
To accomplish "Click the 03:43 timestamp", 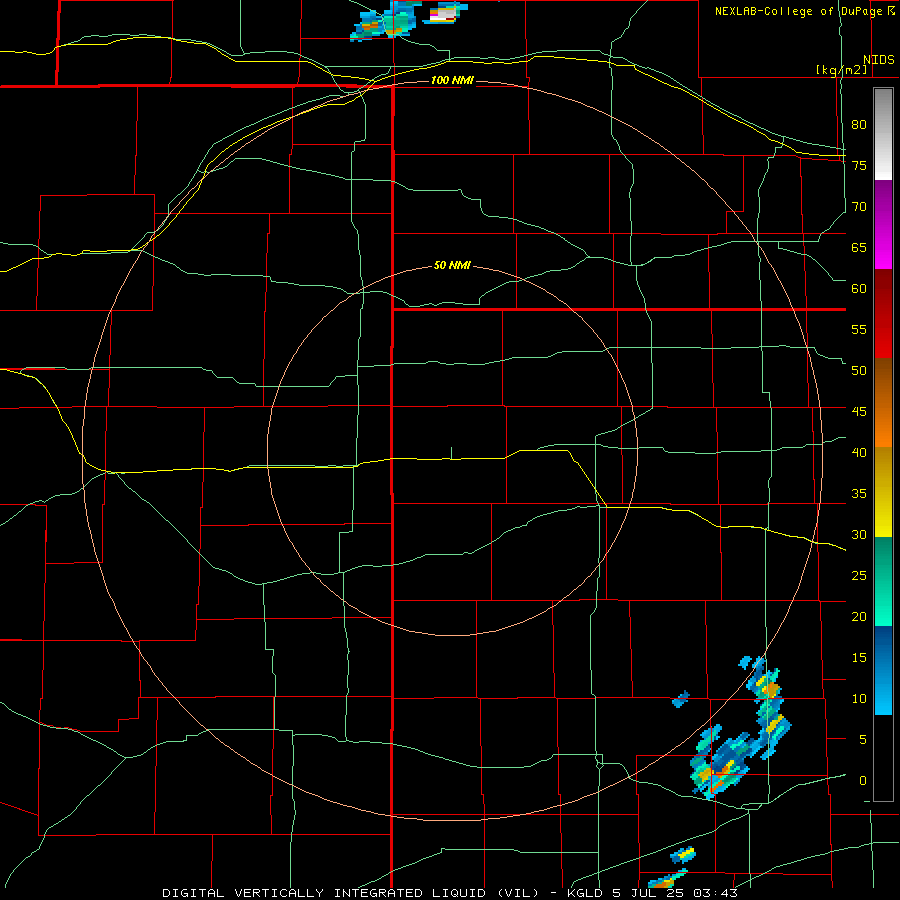I will coord(715,893).
